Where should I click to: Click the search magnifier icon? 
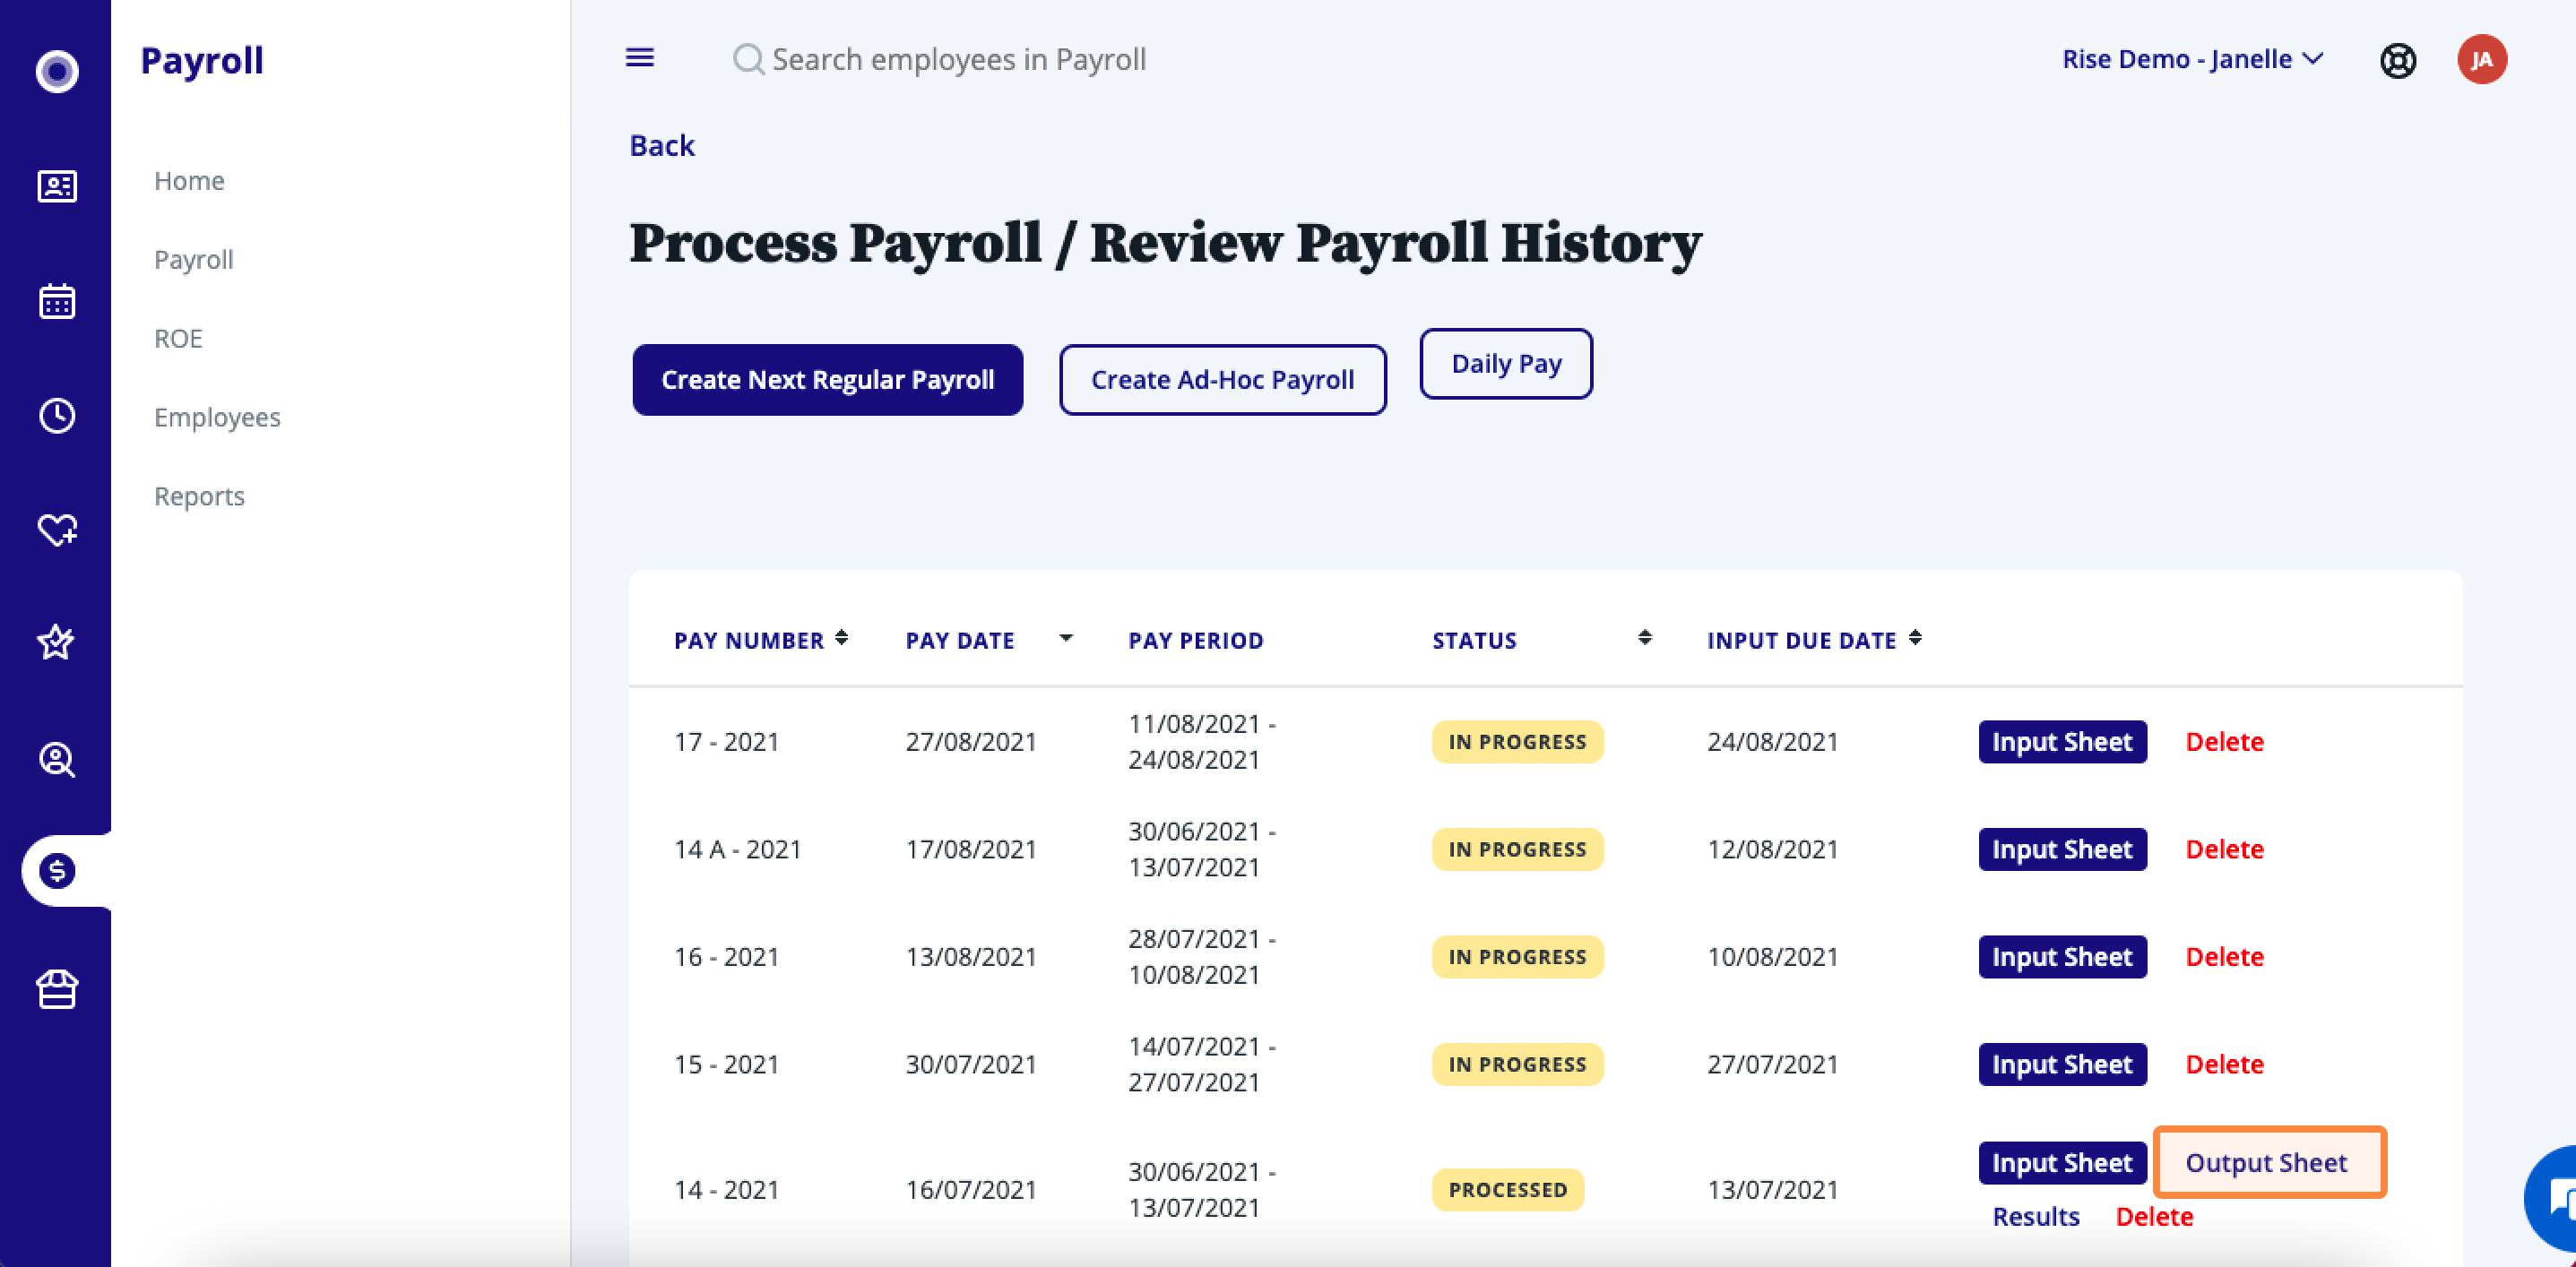[748, 59]
